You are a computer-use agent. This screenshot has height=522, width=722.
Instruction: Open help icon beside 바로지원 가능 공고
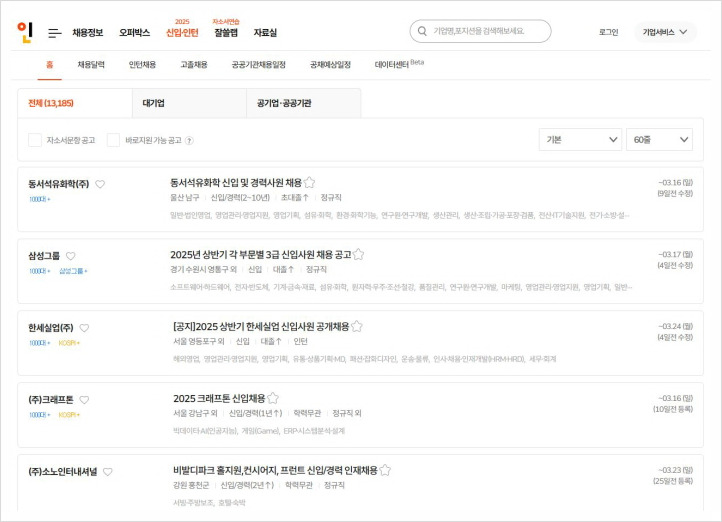189,141
